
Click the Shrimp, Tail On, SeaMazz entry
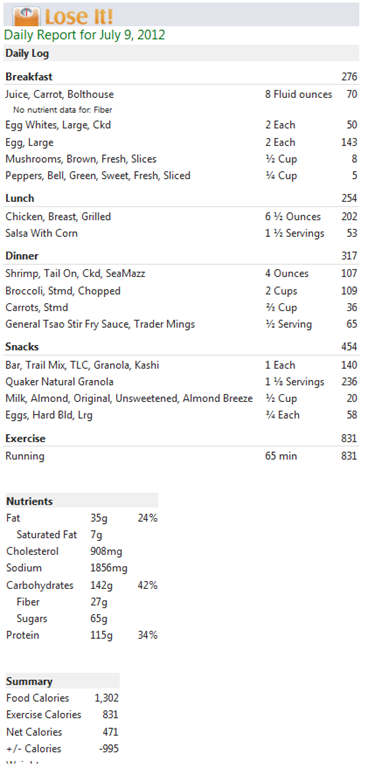[x=181, y=273]
